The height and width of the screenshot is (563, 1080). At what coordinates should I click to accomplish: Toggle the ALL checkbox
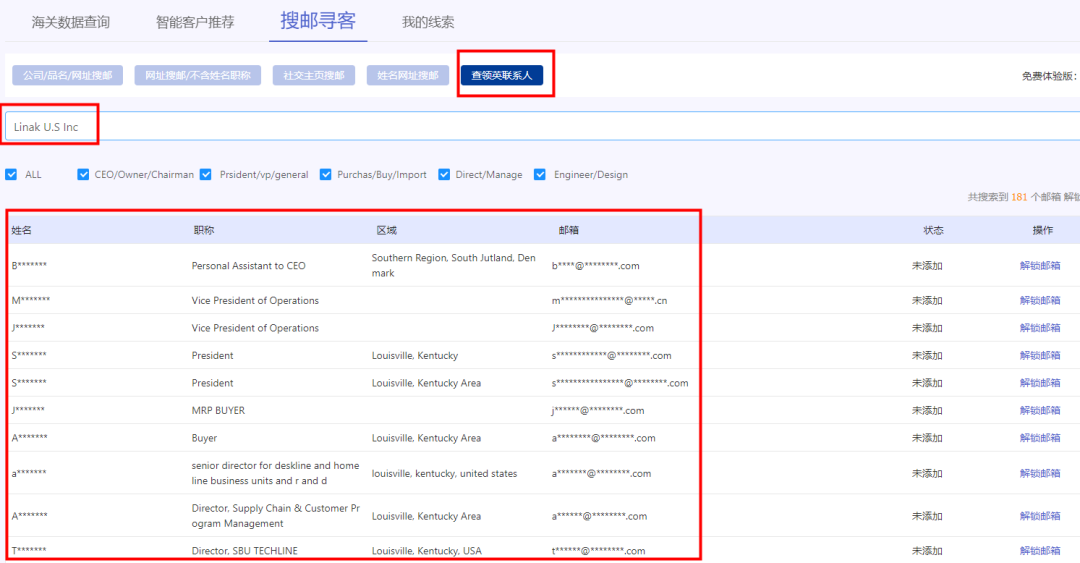tap(12, 174)
